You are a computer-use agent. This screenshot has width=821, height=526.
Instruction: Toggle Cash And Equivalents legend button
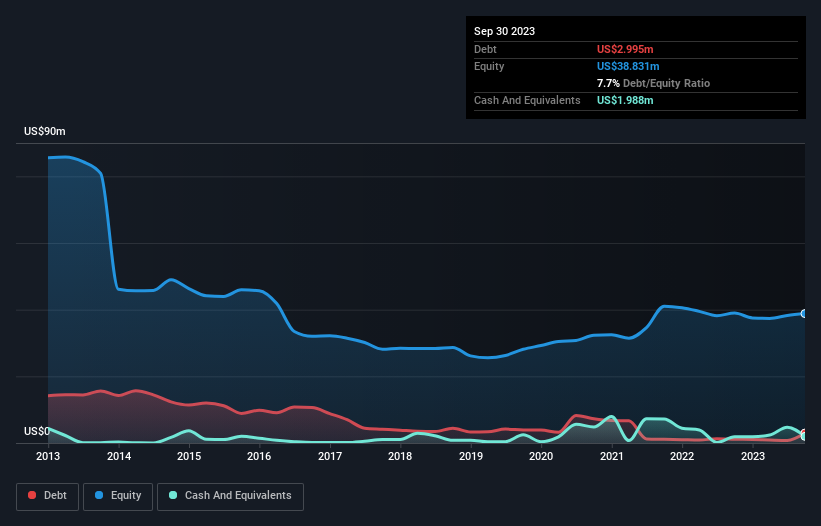pos(230,496)
